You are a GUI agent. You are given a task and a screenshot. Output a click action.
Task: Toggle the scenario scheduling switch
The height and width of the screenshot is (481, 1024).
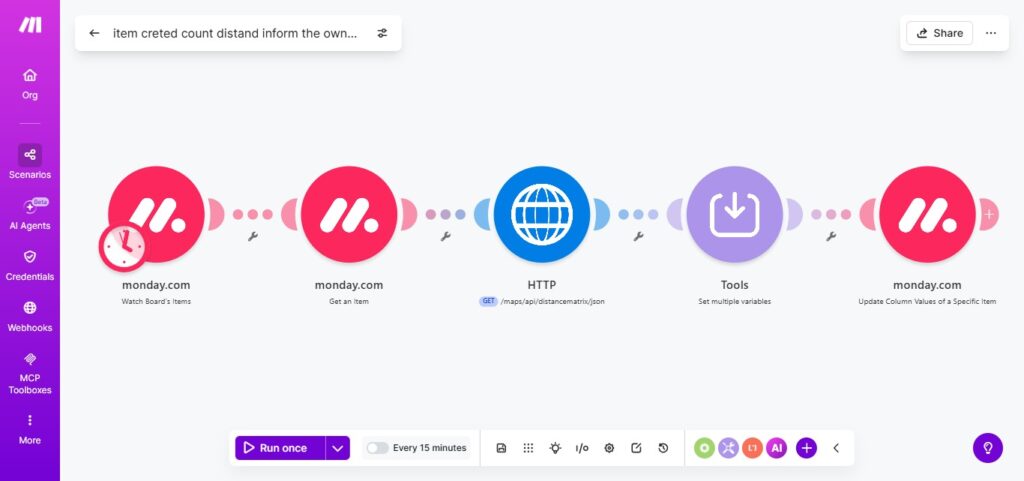pos(377,448)
